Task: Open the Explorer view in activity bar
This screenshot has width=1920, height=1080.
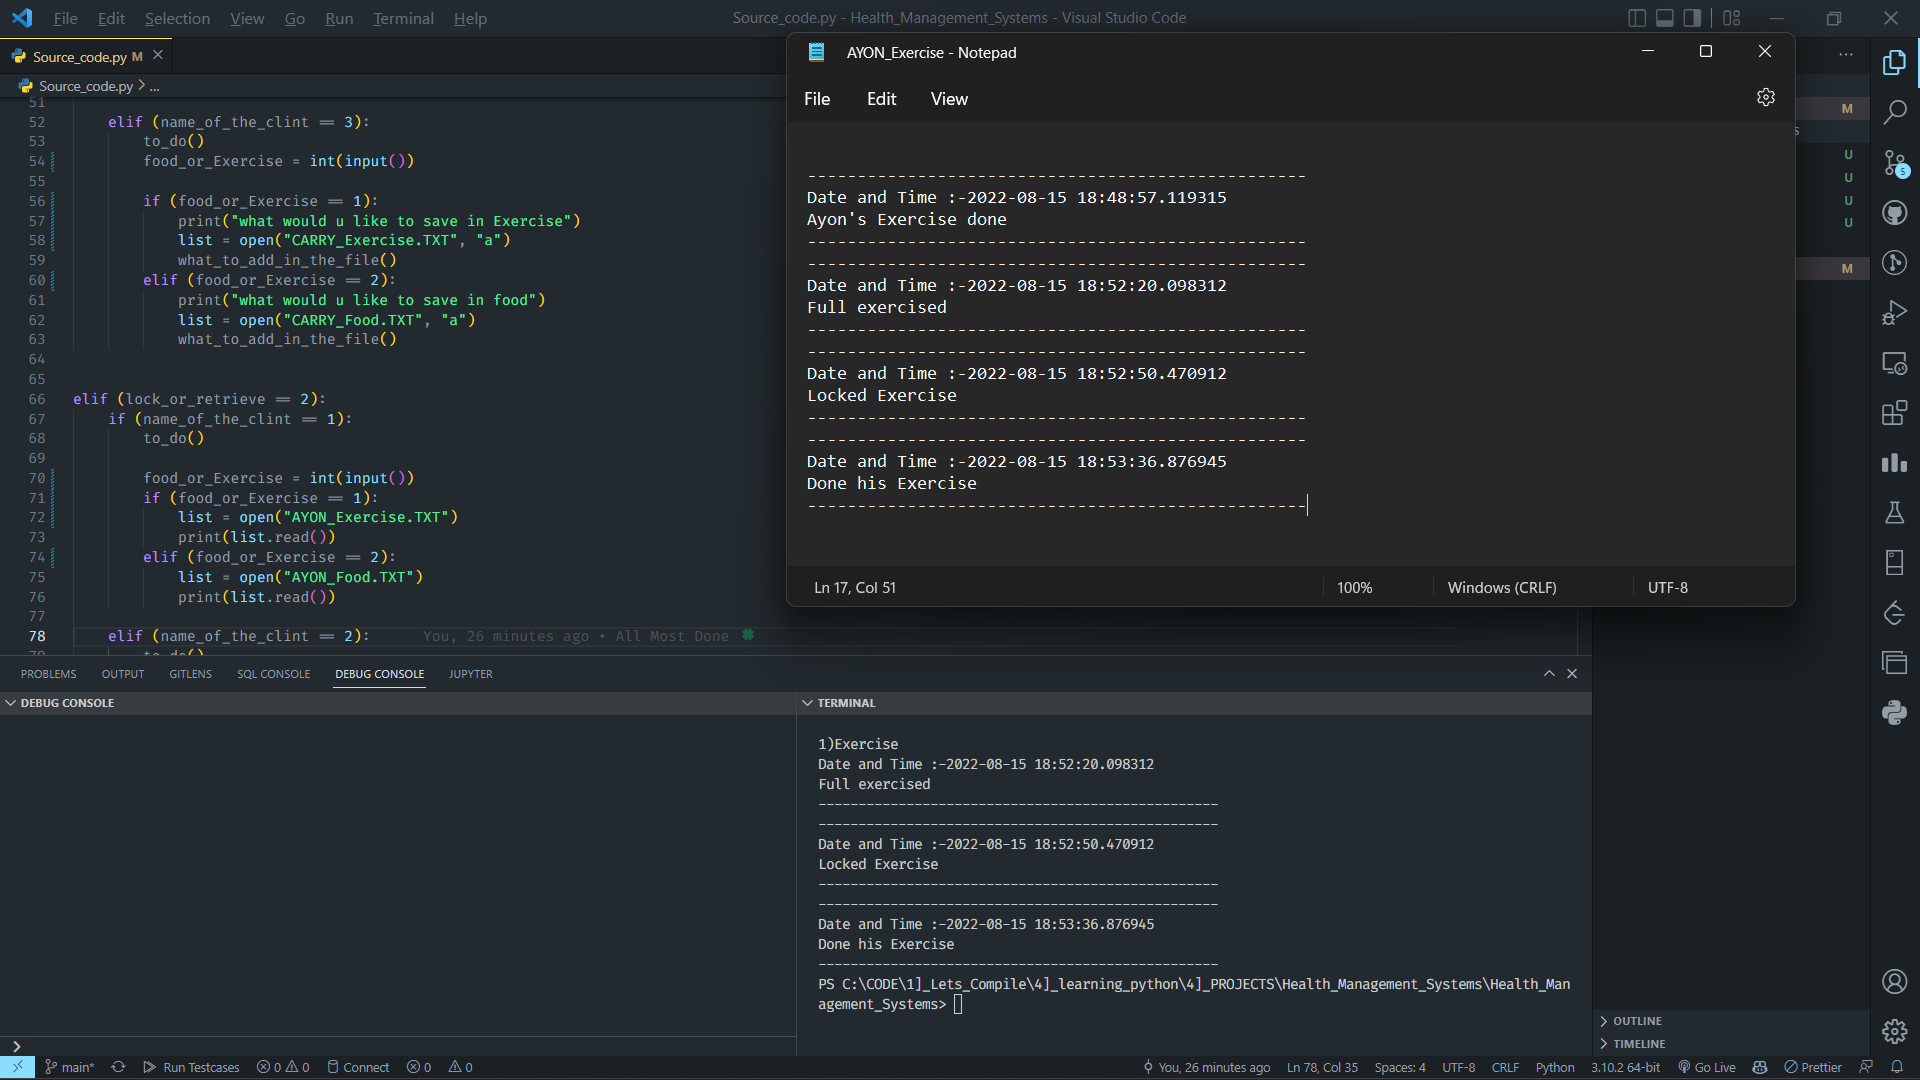Action: coord(1894,62)
